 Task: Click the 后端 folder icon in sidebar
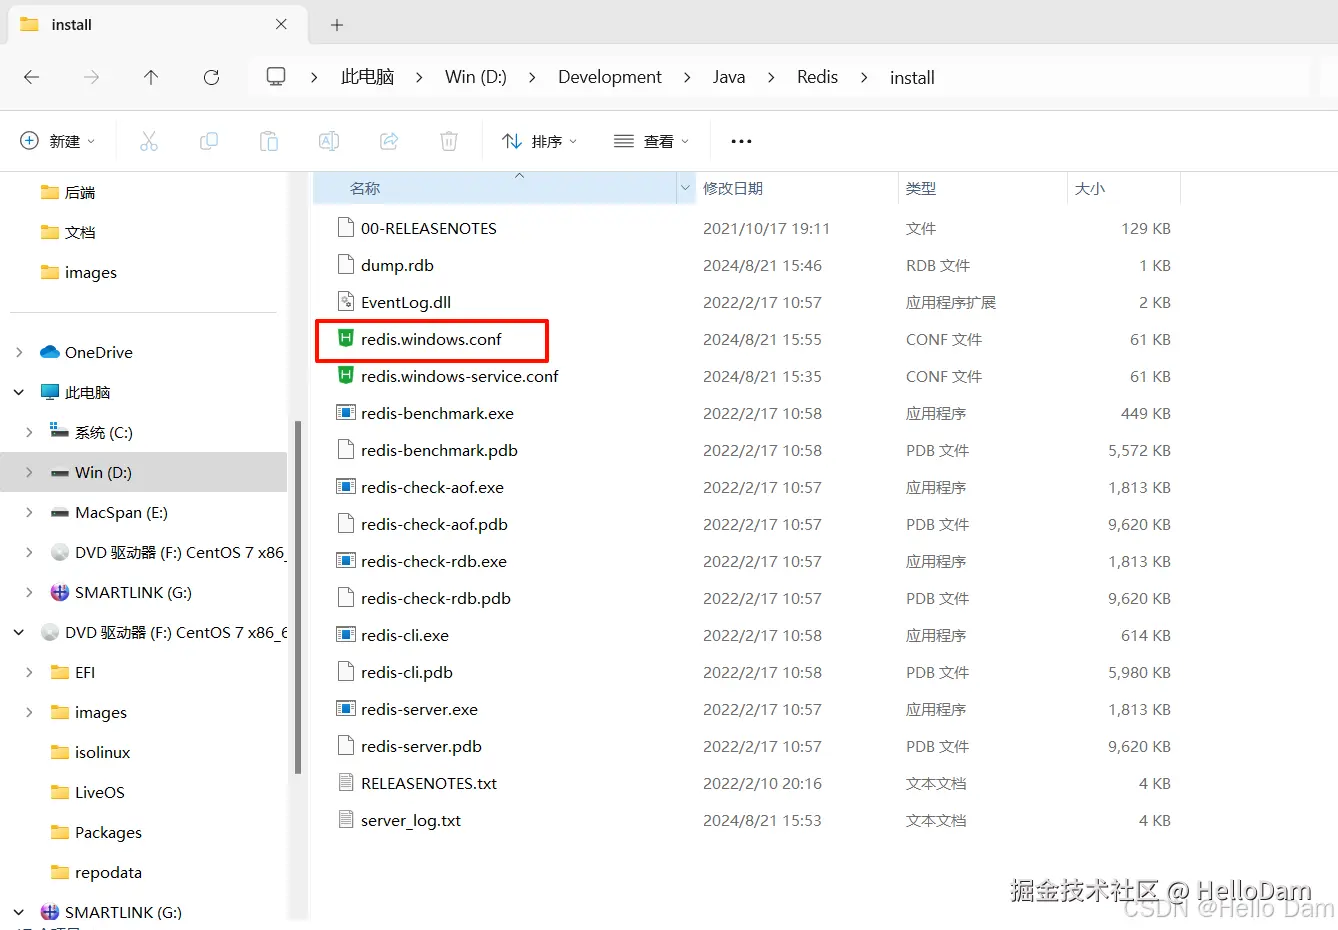point(50,192)
